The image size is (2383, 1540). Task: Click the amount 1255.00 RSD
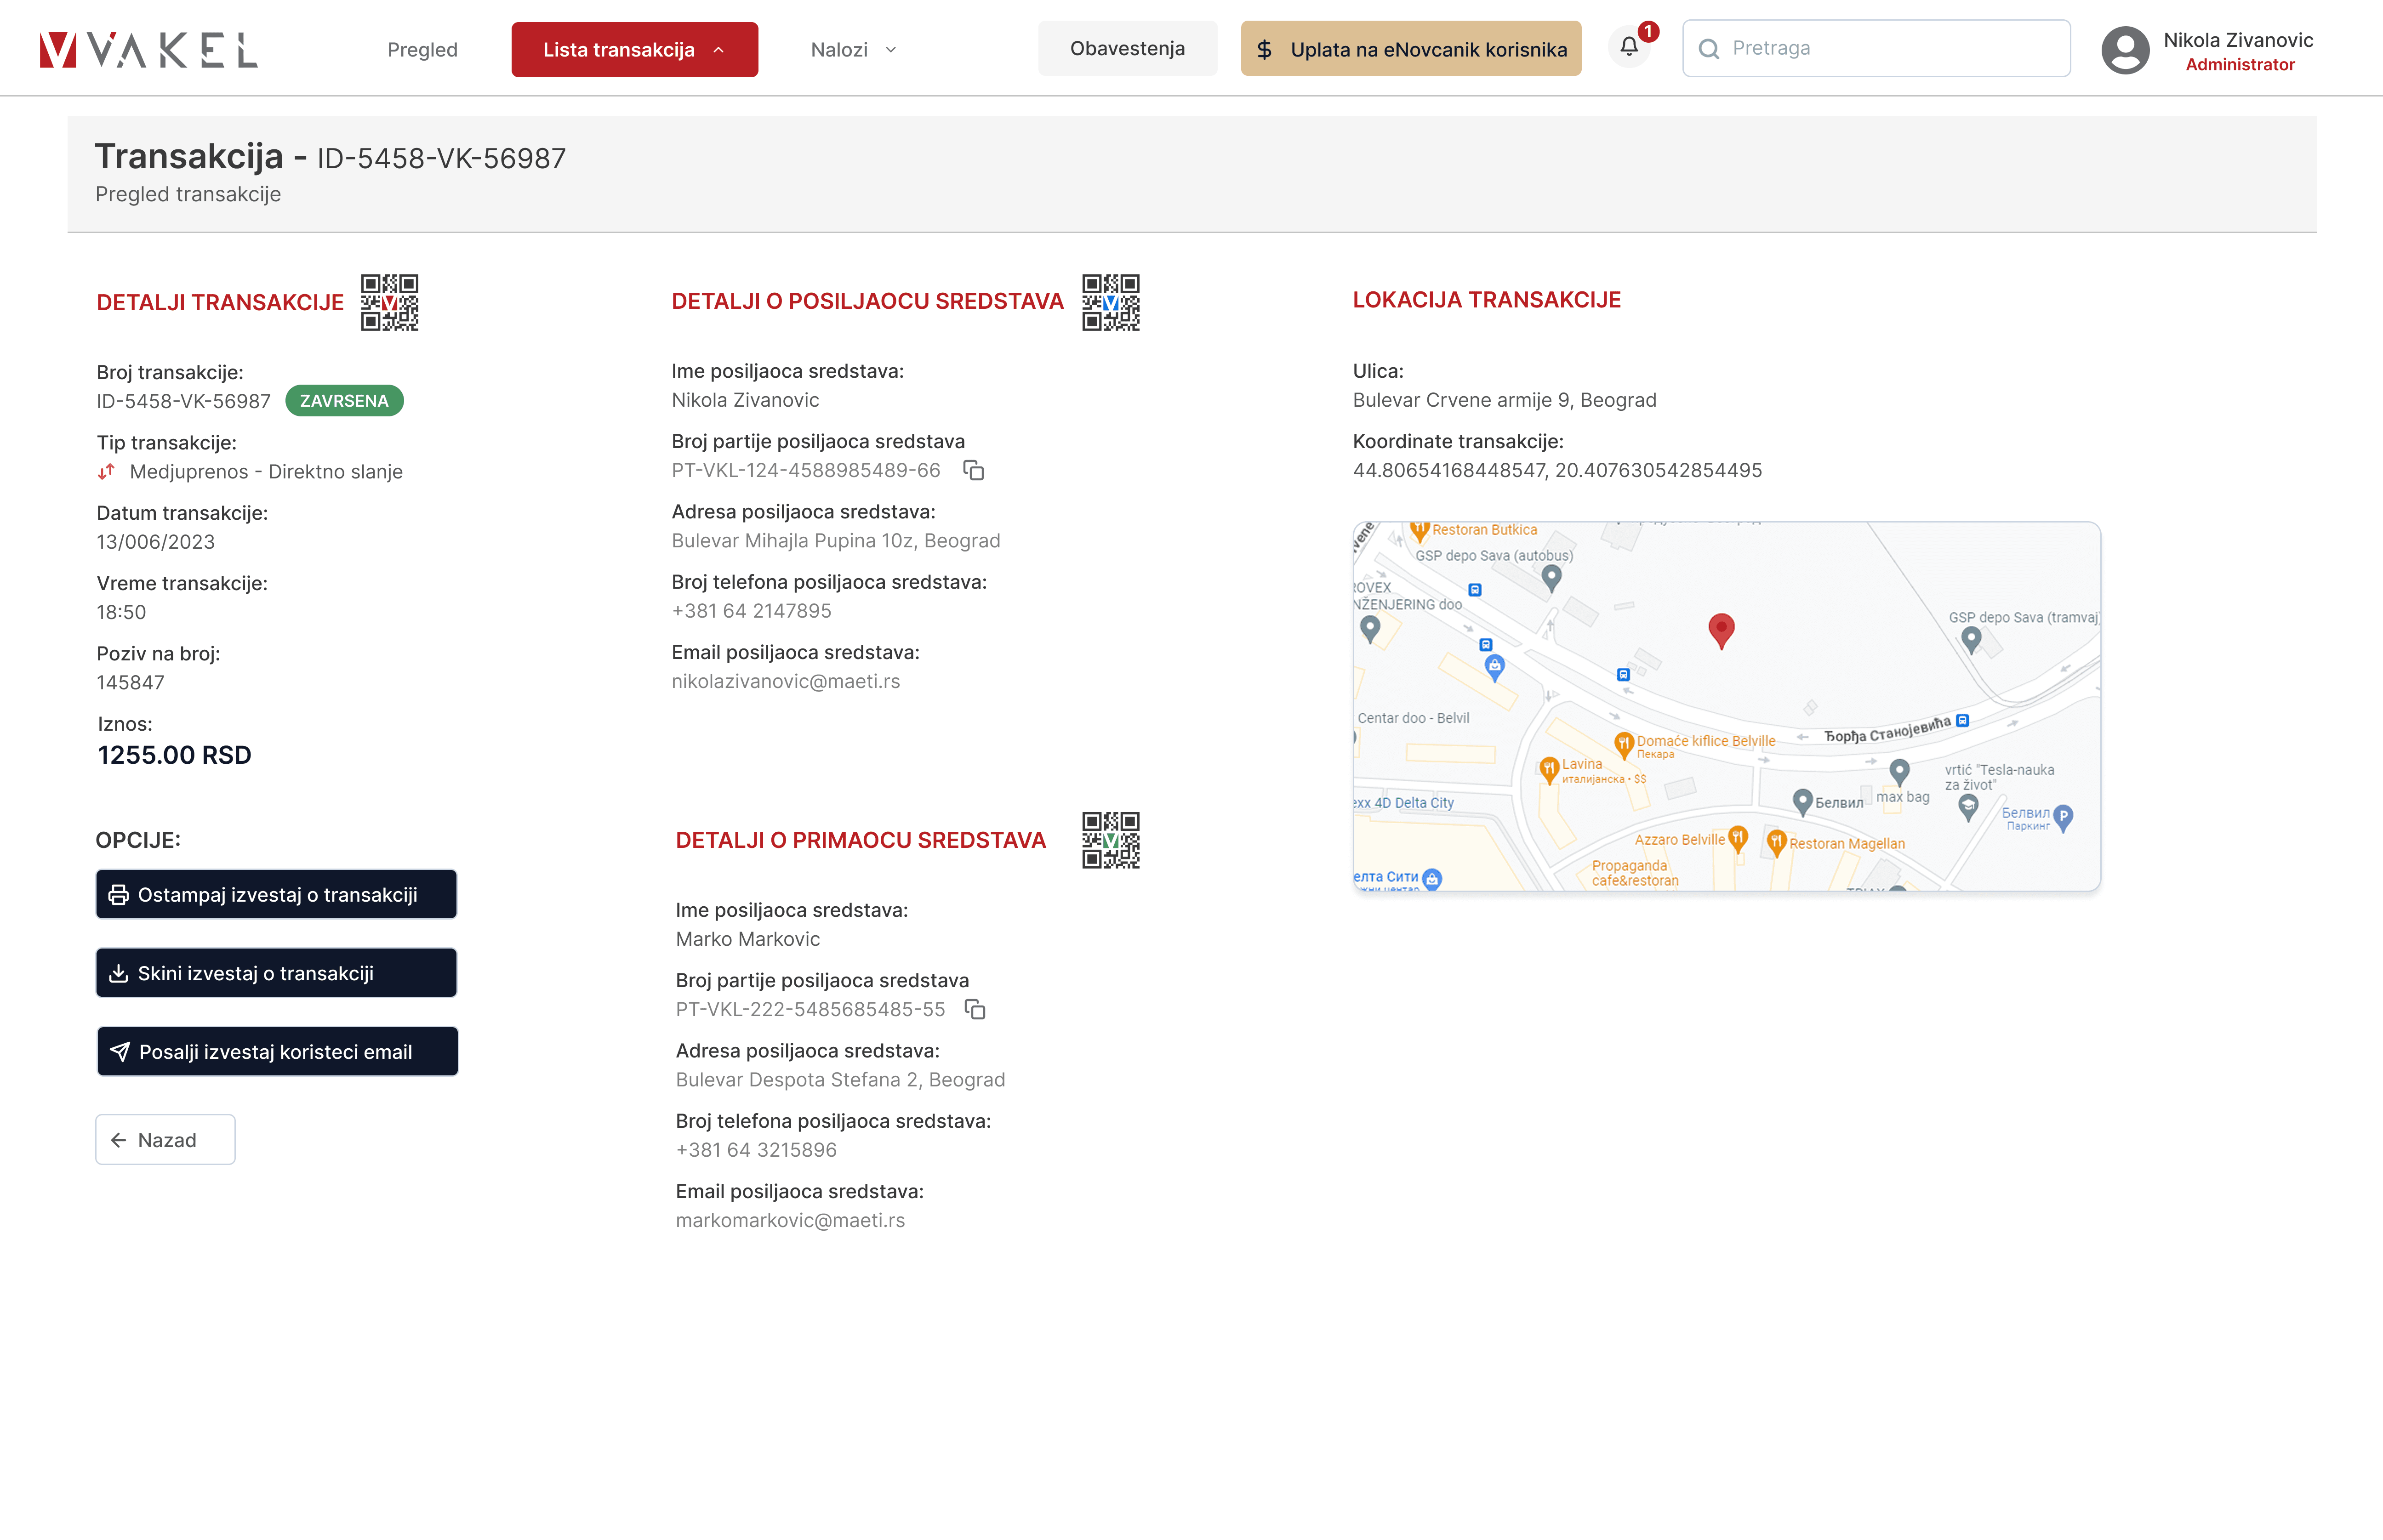pos(174,755)
